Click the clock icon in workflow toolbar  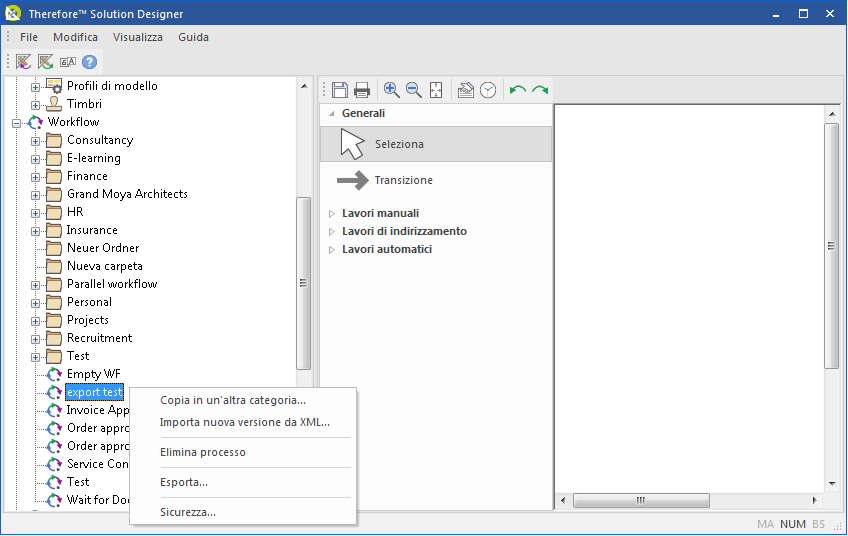click(x=488, y=90)
